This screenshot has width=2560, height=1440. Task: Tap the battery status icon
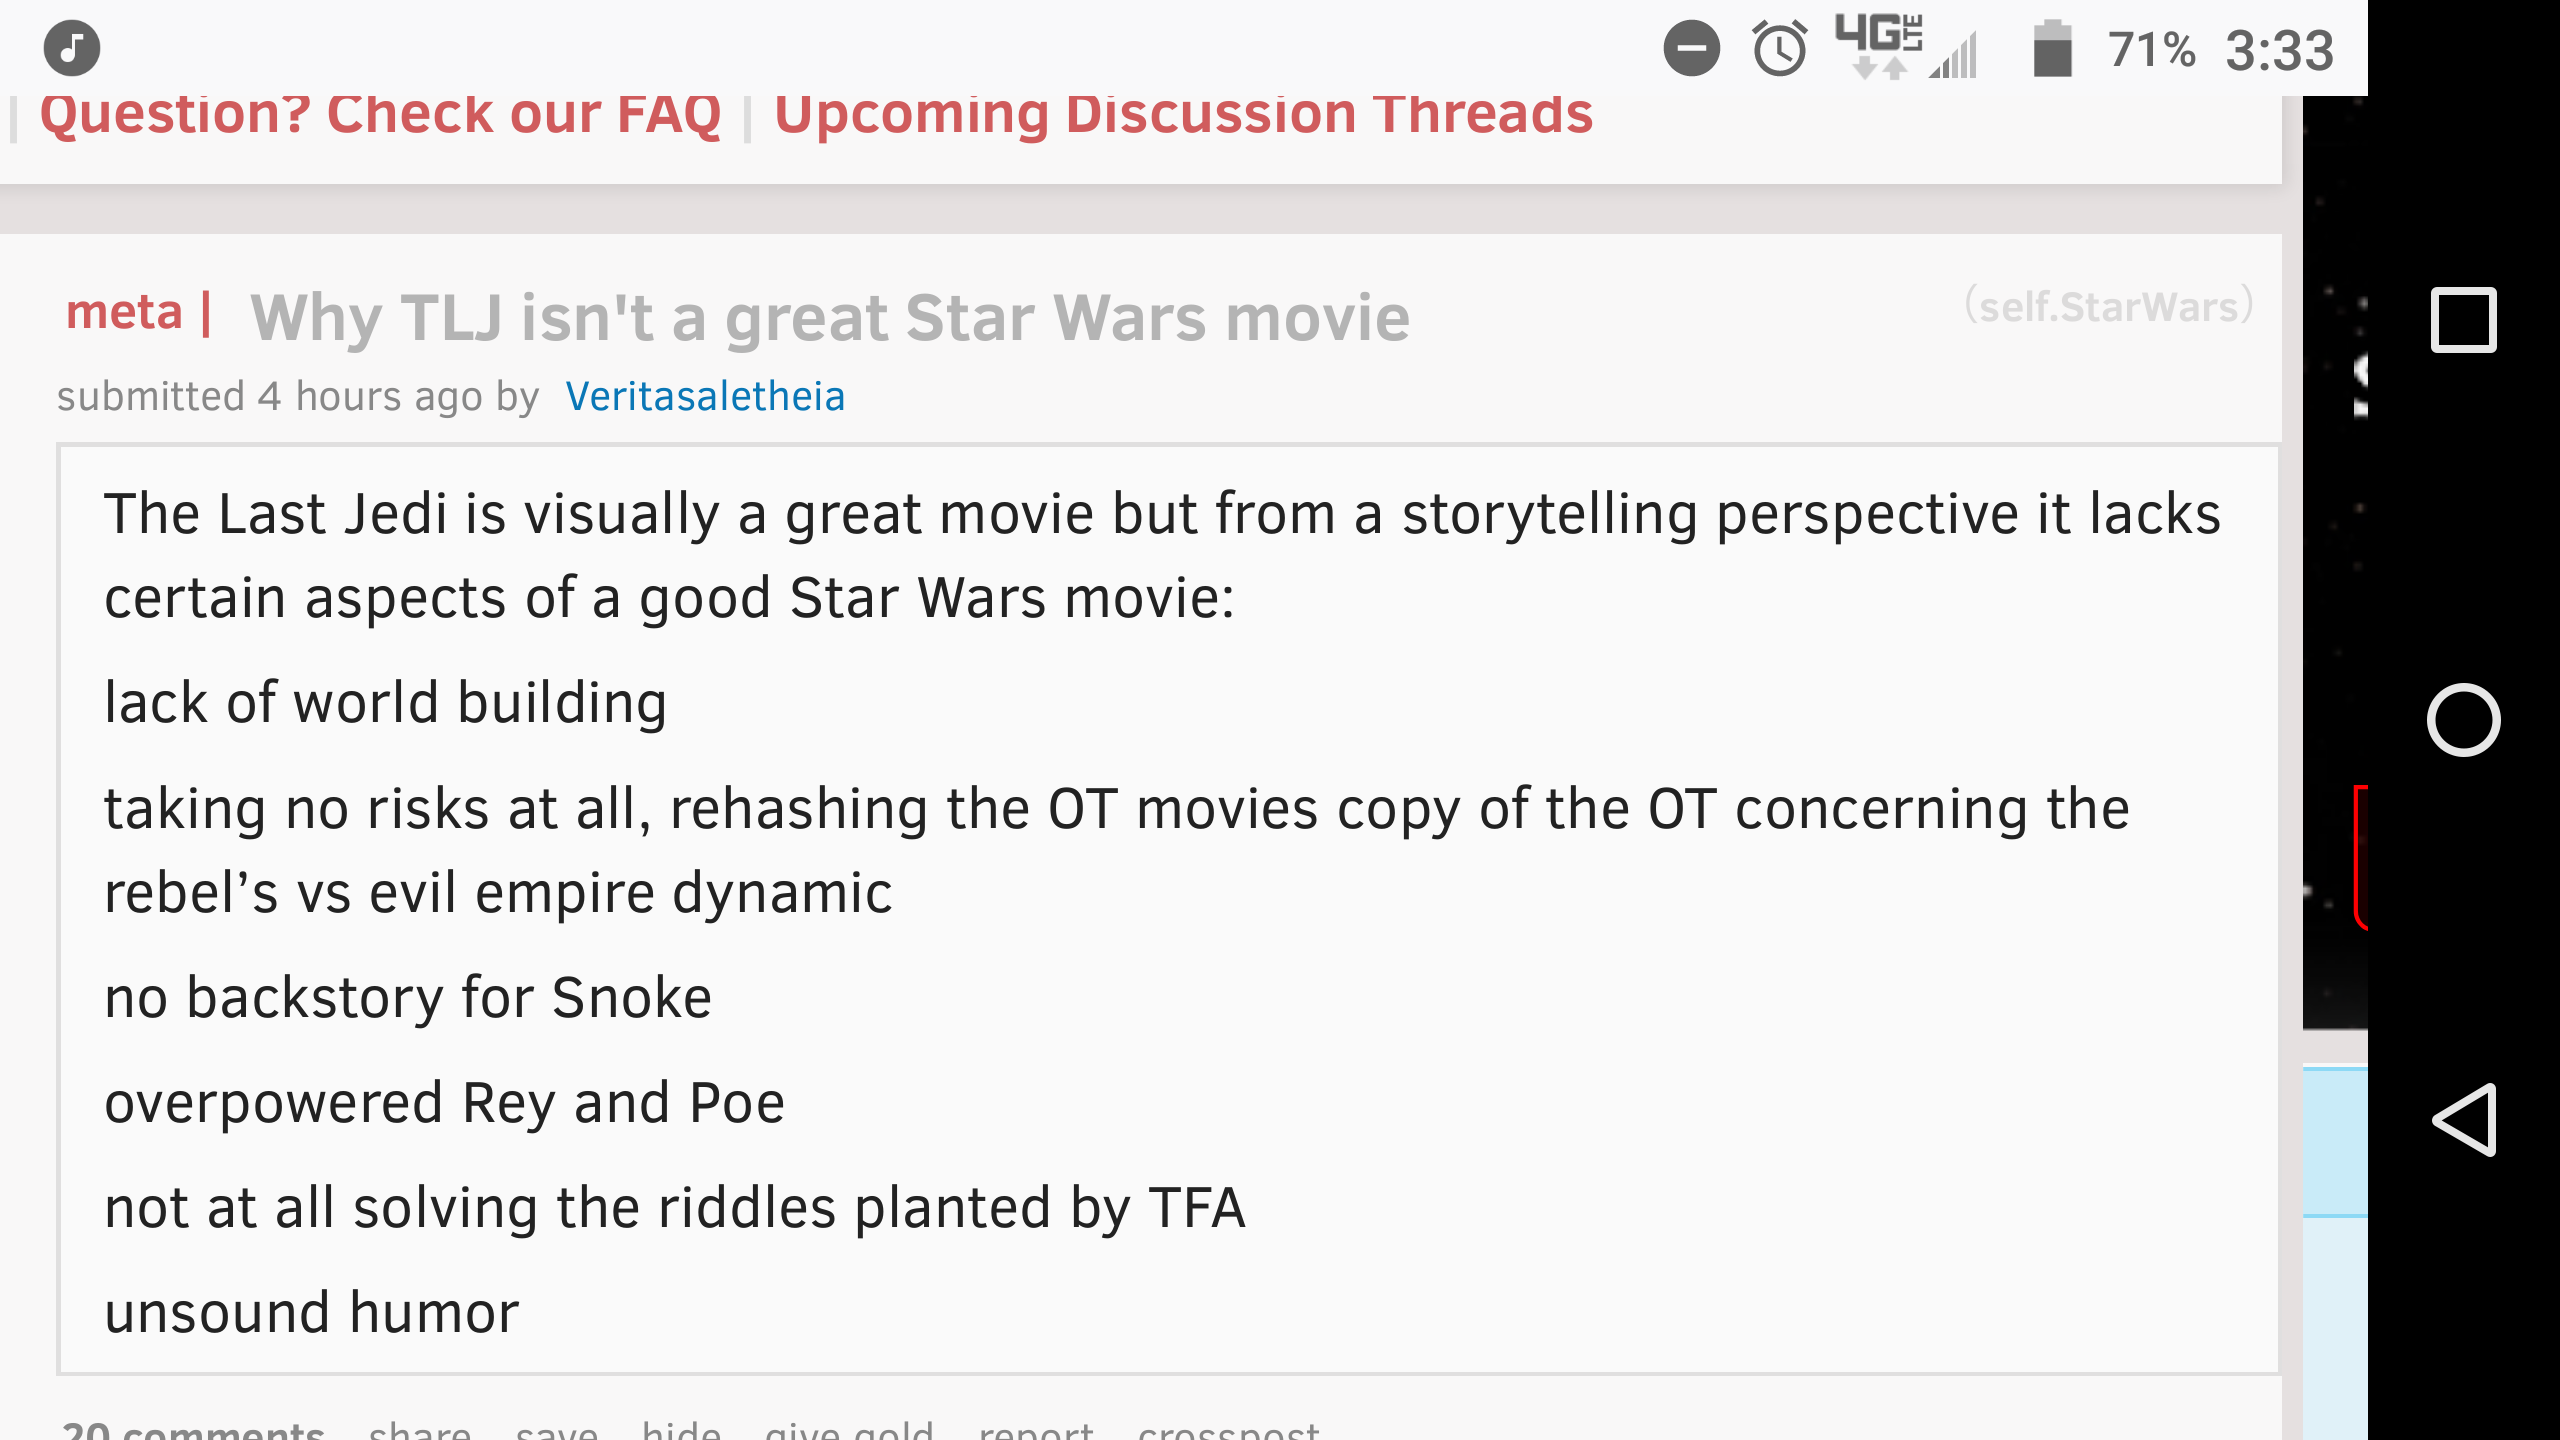[2052, 48]
